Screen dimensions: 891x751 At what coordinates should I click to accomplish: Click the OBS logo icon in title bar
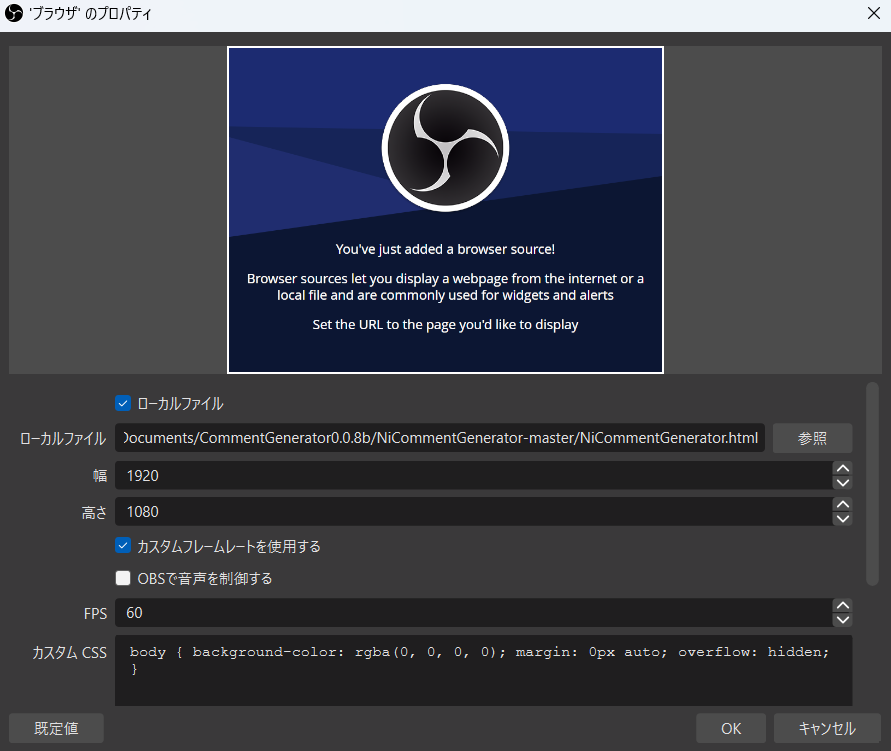[14, 13]
